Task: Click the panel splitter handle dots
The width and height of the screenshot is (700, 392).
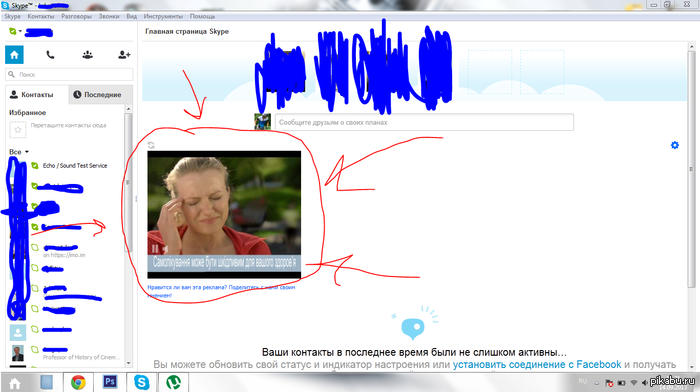Action: point(136,198)
